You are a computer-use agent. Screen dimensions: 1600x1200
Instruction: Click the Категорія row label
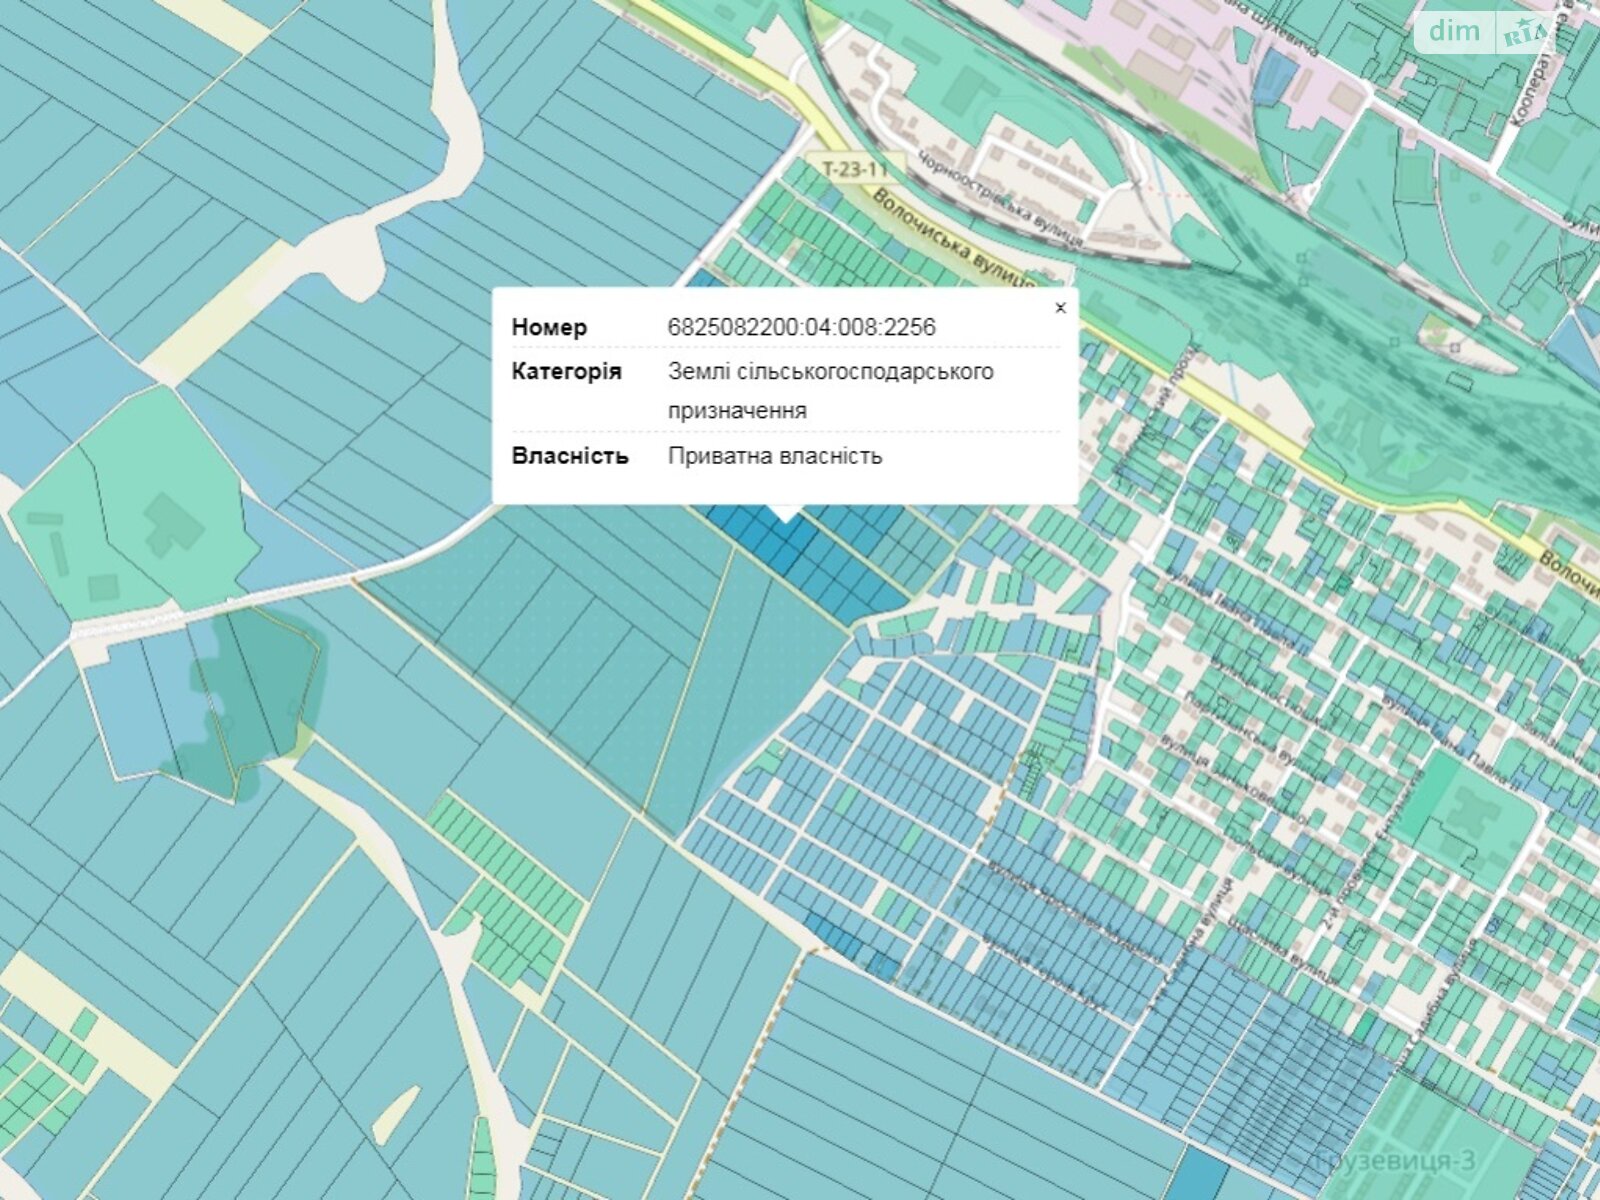(566, 371)
